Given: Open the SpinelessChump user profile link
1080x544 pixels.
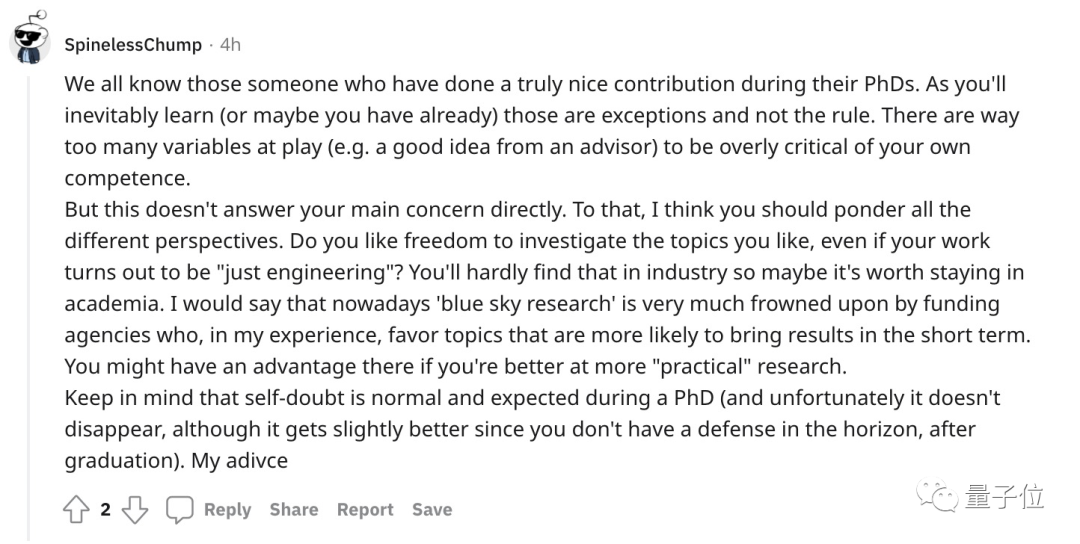Looking at the screenshot, I should (133, 45).
